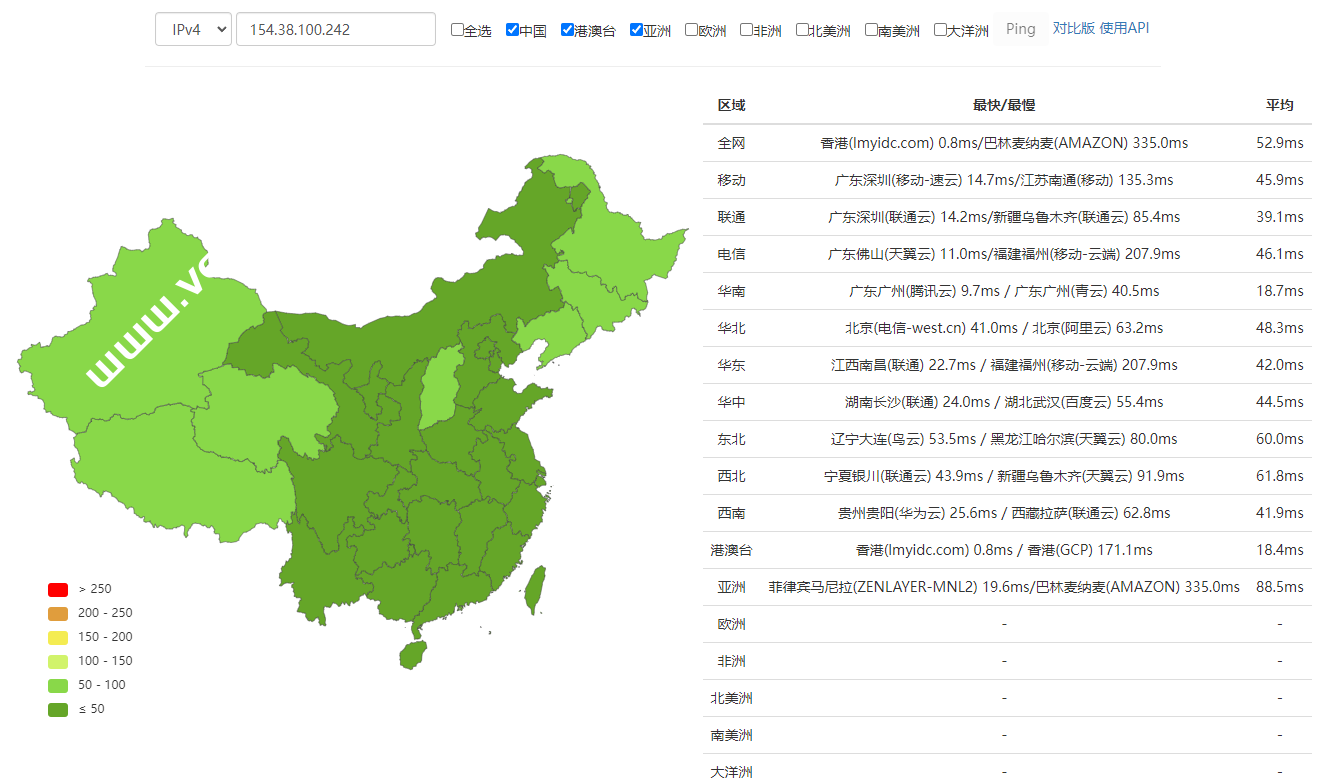The image size is (1340, 784).
Task: Select the 南美洲 checkbox
Action: click(871, 30)
